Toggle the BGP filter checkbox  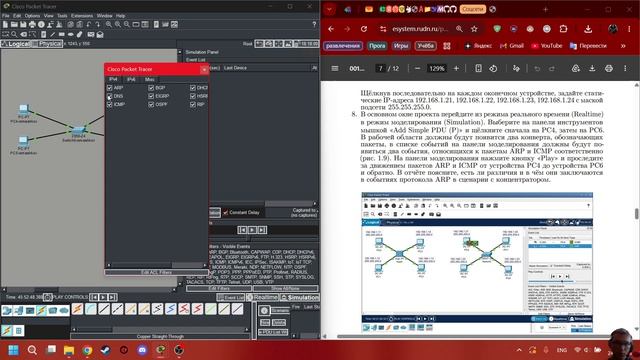tap(151, 88)
